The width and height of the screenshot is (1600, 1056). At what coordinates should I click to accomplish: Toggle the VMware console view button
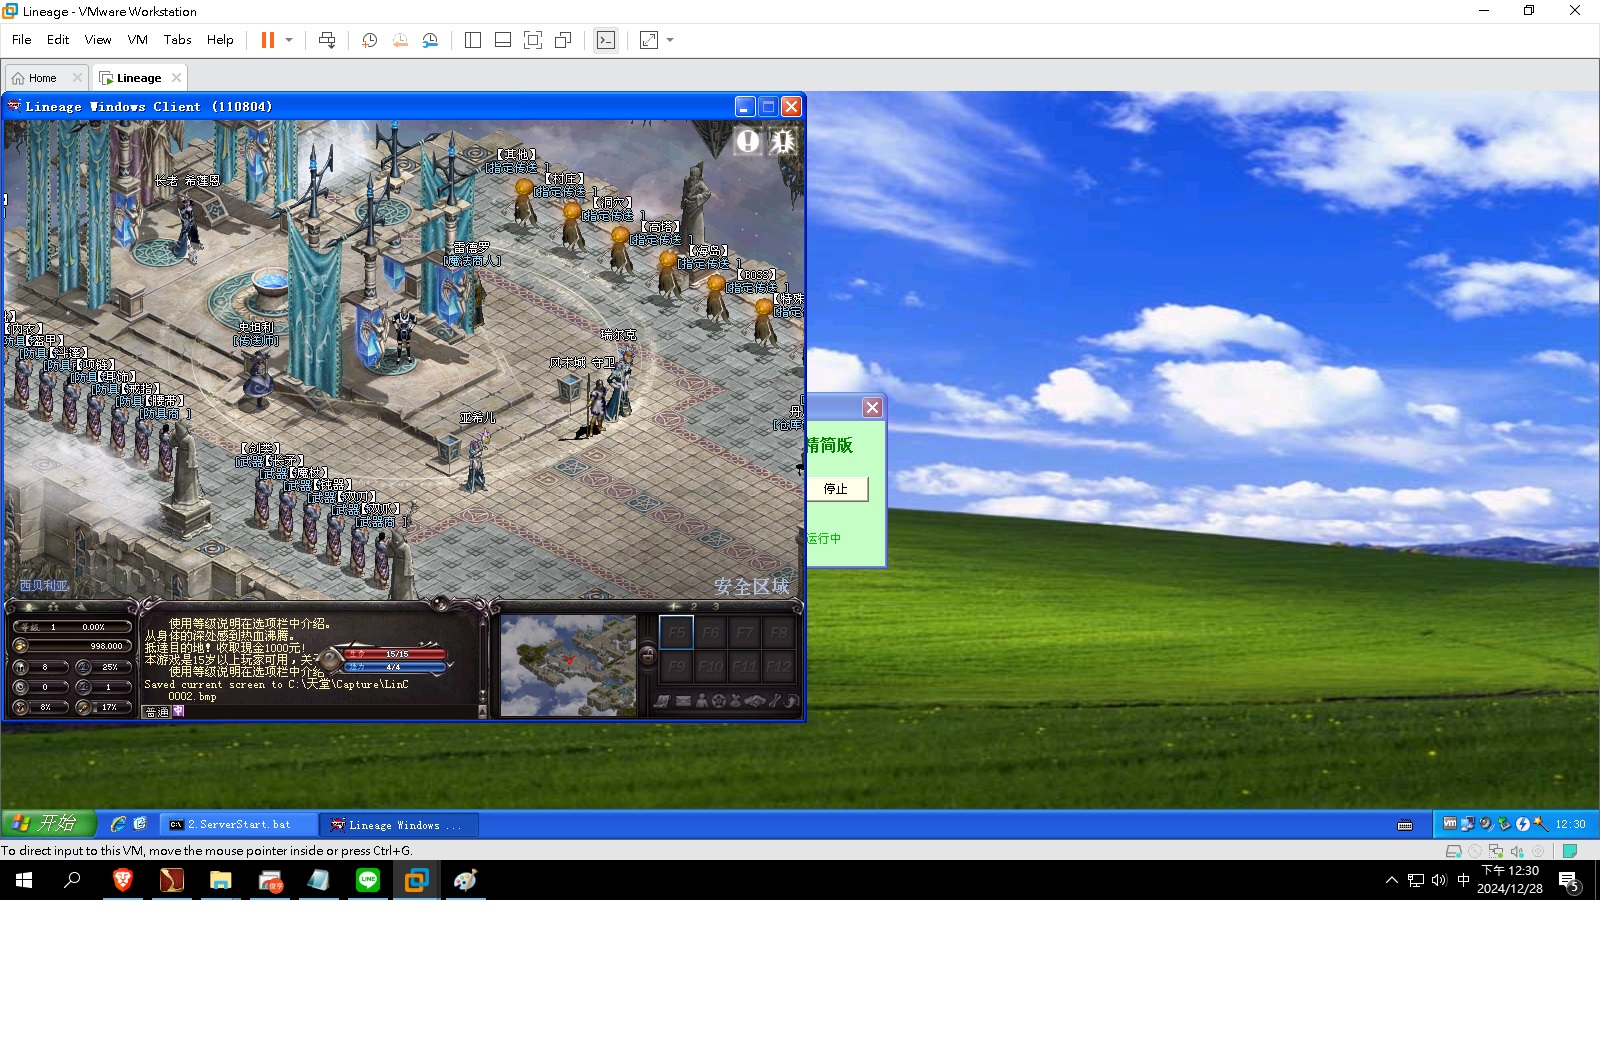pyautogui.click(x=606, y=40)
